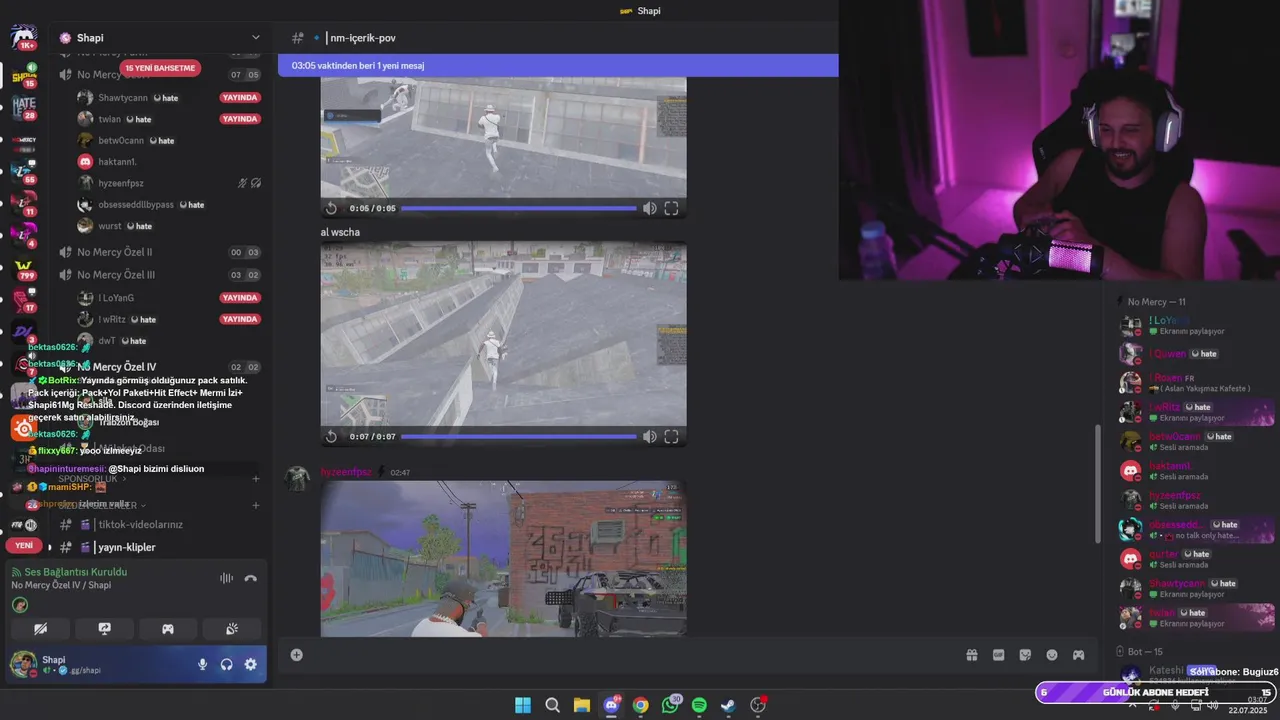The height and width of the screenshot is (720, 1280).
Task: Expand the Shapi server dropdown menu
Action: pos(255,38)
